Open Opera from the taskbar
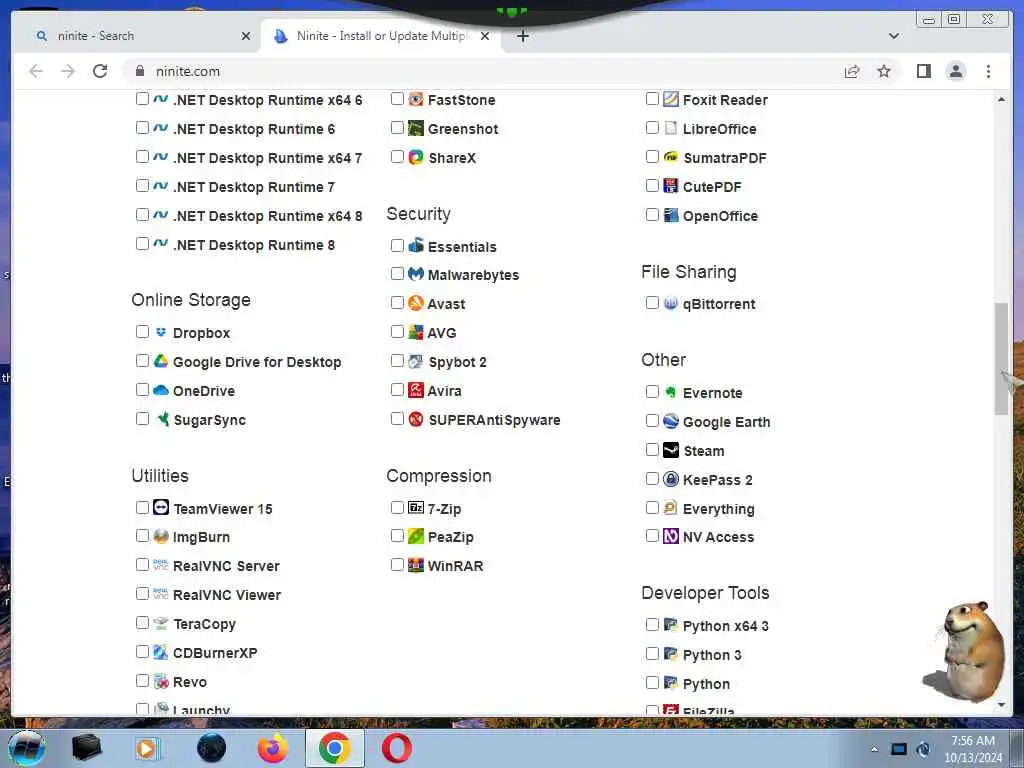This screenshot has height=768, width=1024. click(x=396, y=748)
